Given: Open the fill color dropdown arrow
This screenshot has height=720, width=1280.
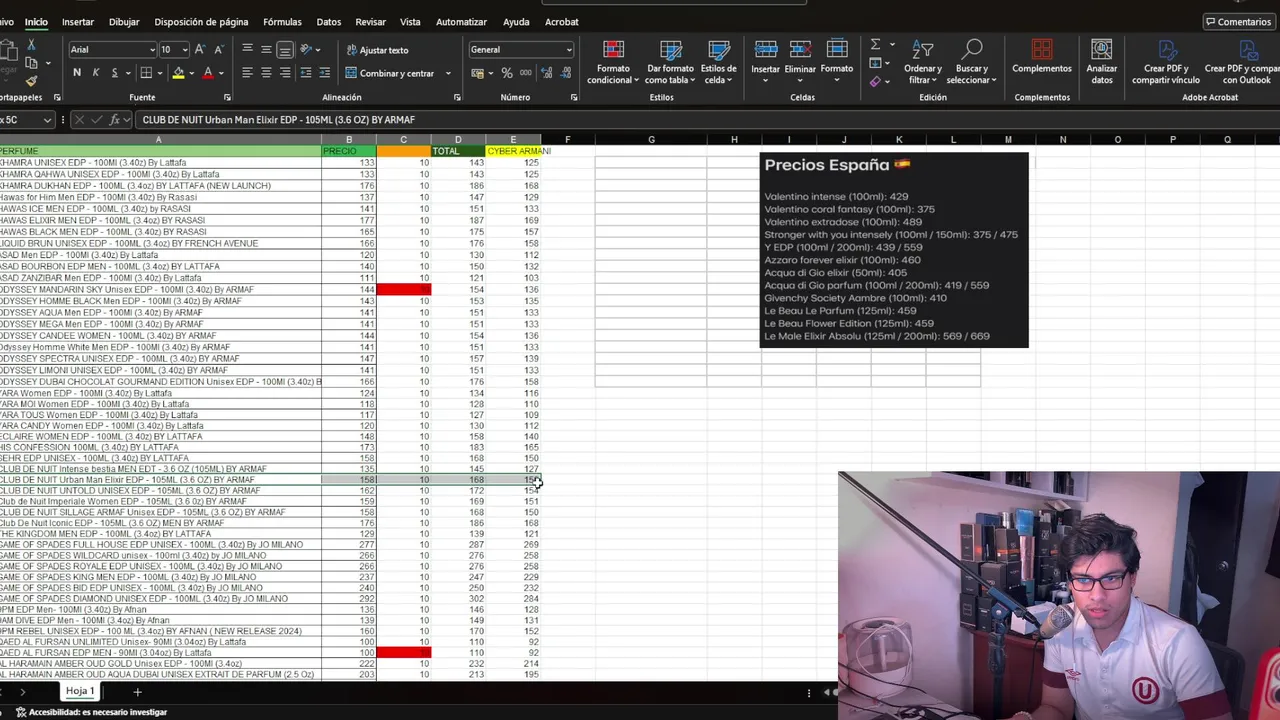Looking at the screenshot, I should 191,73.
